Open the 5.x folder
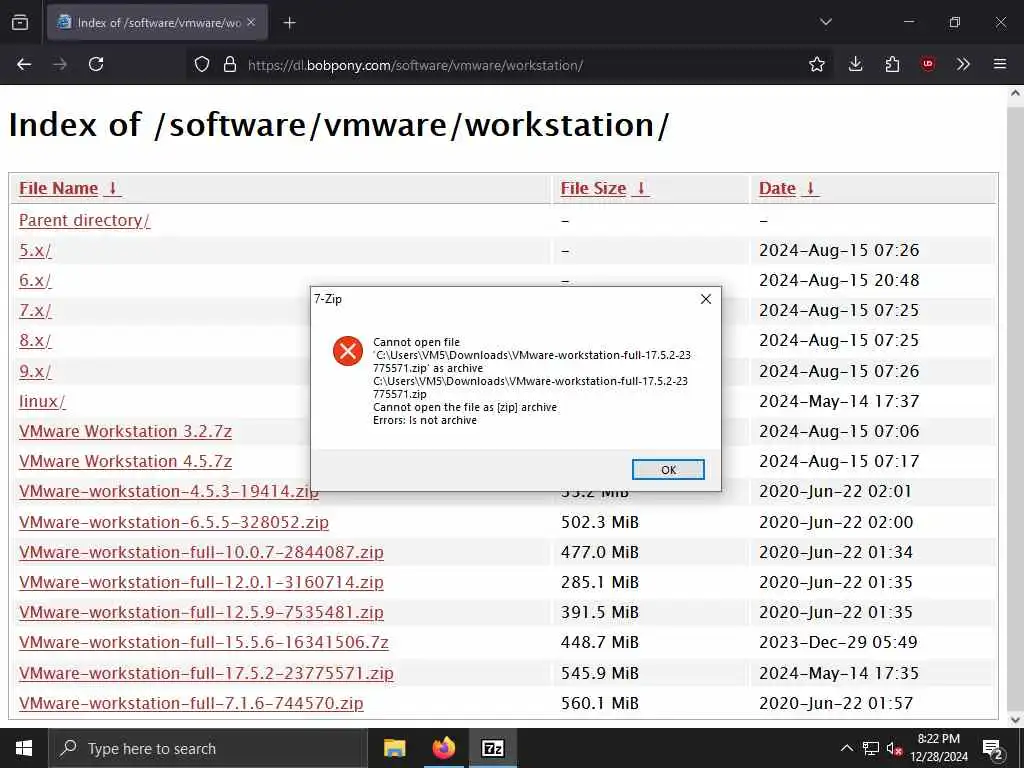Image resolution: width=1024 pixels, height=768 pixels. click(x=35, y=250)
